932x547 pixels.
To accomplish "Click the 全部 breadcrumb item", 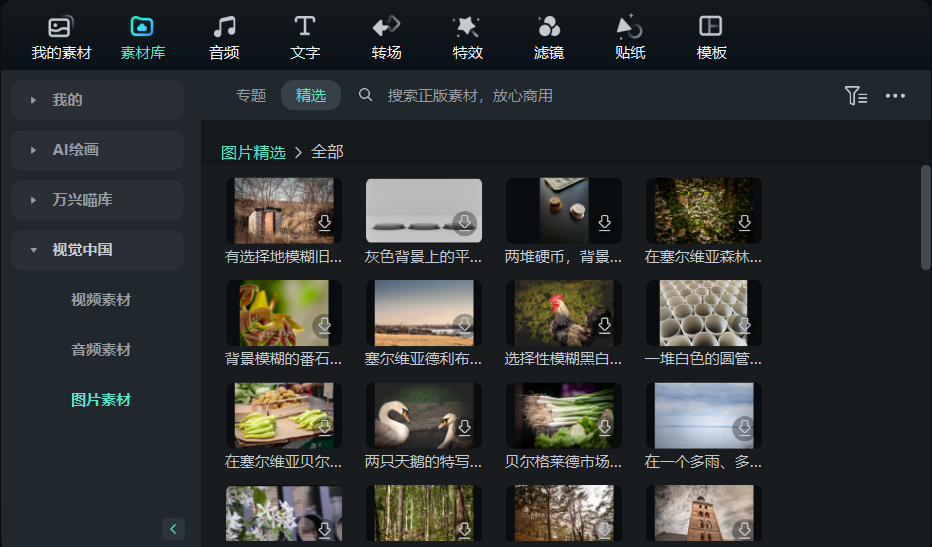I will (x=327, y=152).
